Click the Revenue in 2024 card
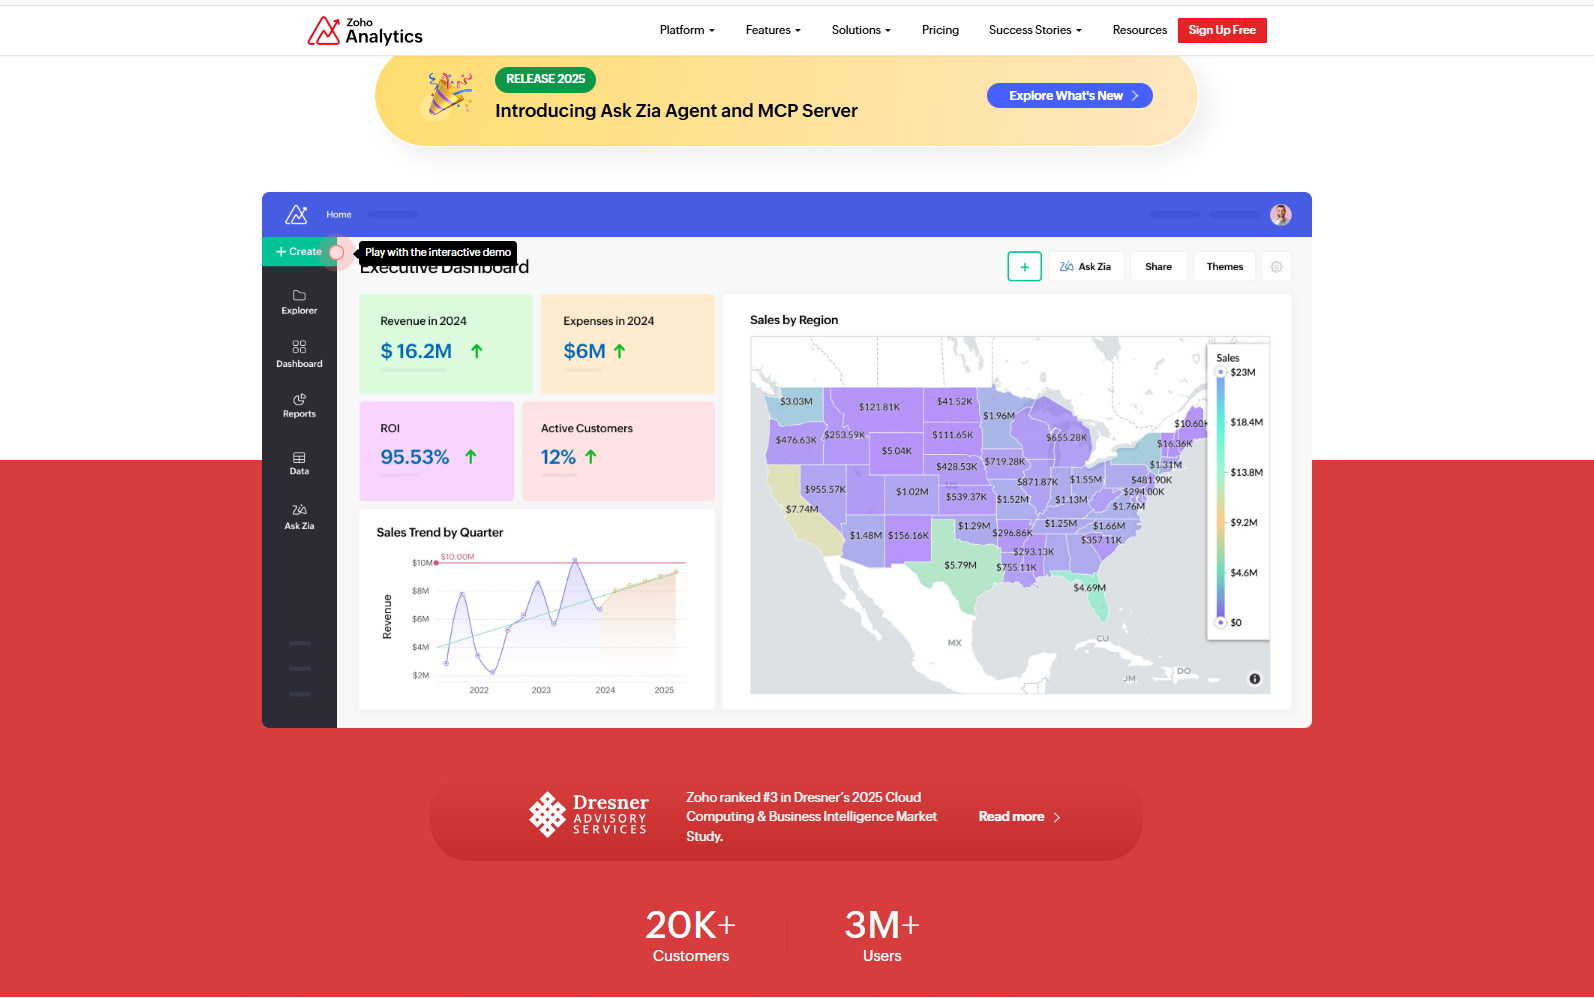1594x998 pixels. coord(446,343)
